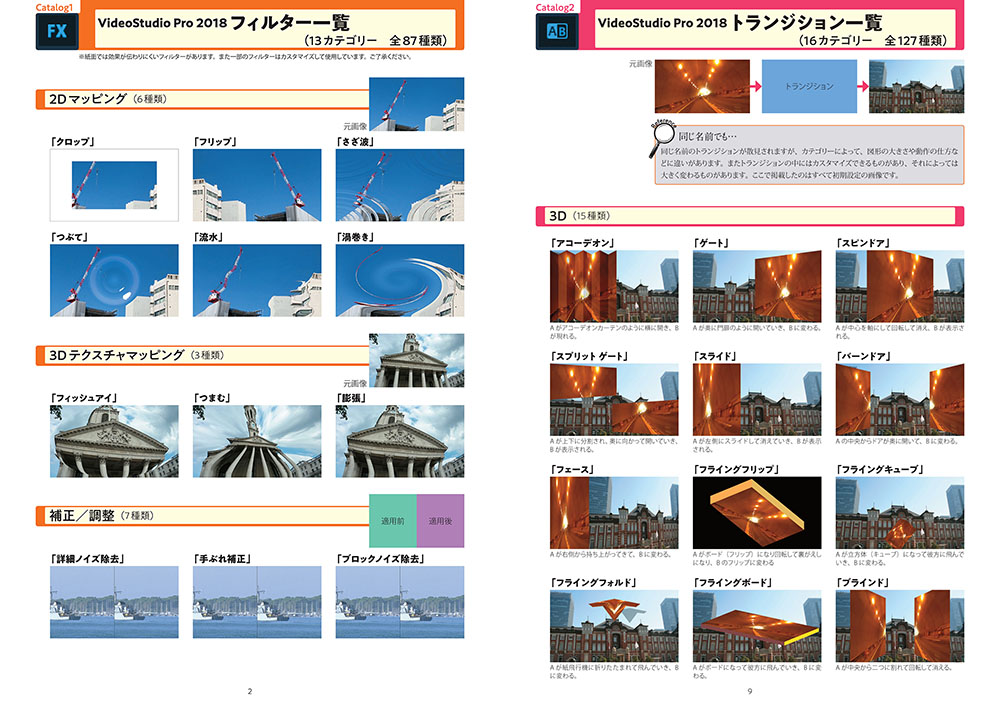This screenshot has width=1000, height=707.
Task: Select the 「フライングフリップ」 transition thumbnail
Action: [756, 513]
